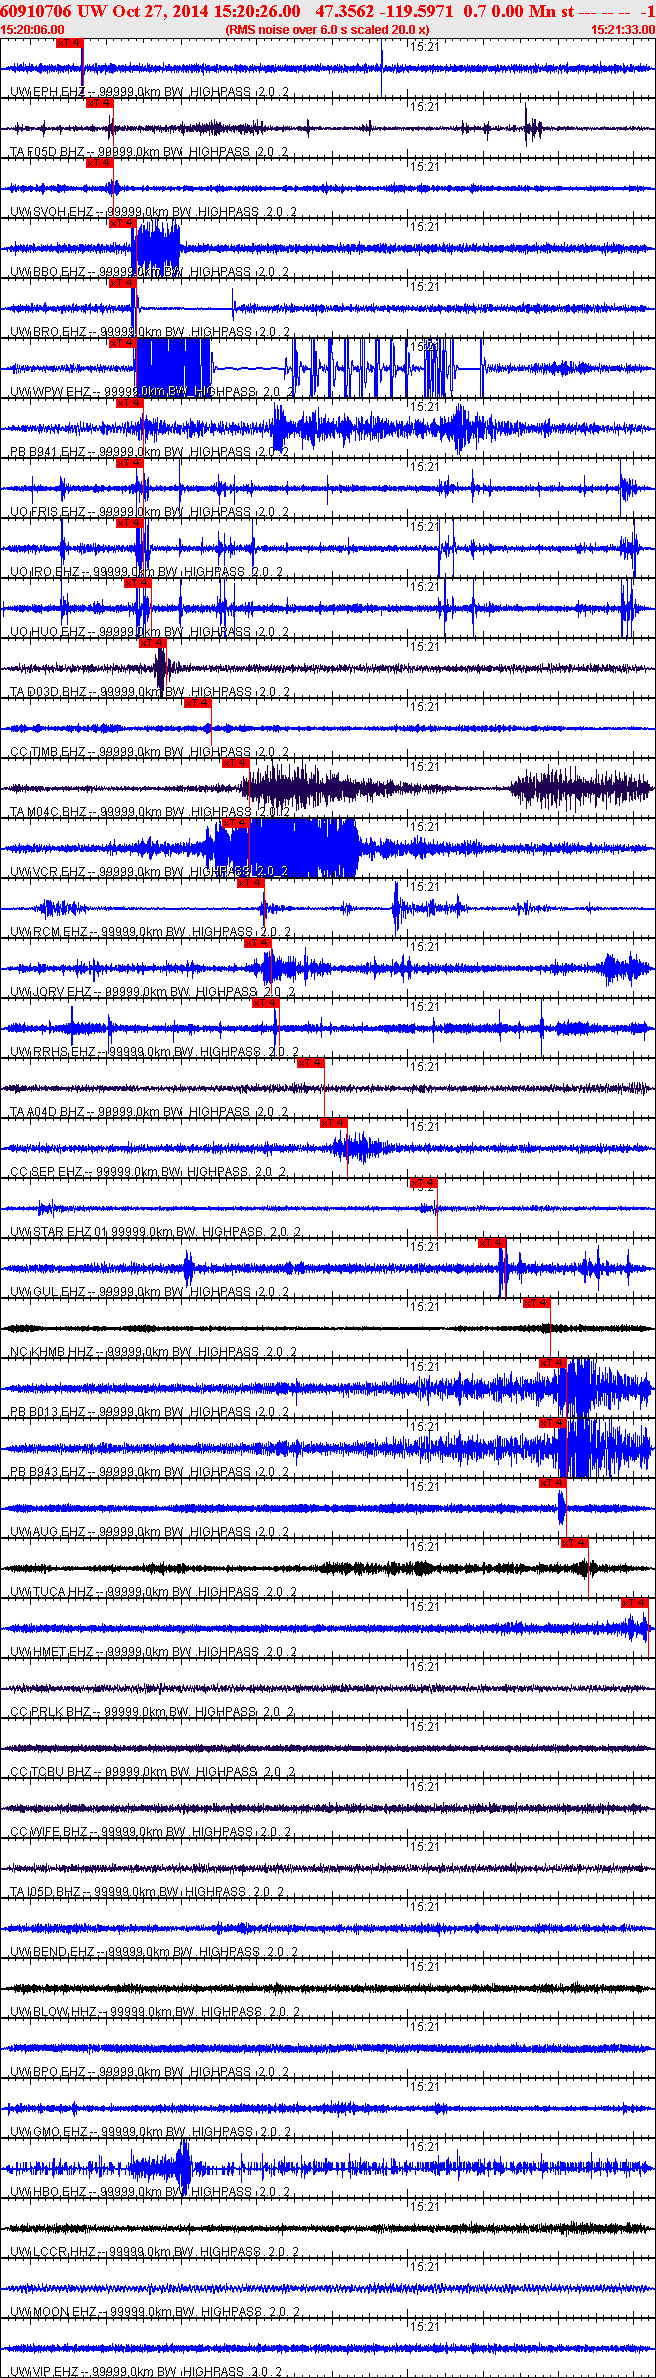Click the pick flag on UW RCM trace
This screenshot has width=656, height=2378.
tap(250, 883)
